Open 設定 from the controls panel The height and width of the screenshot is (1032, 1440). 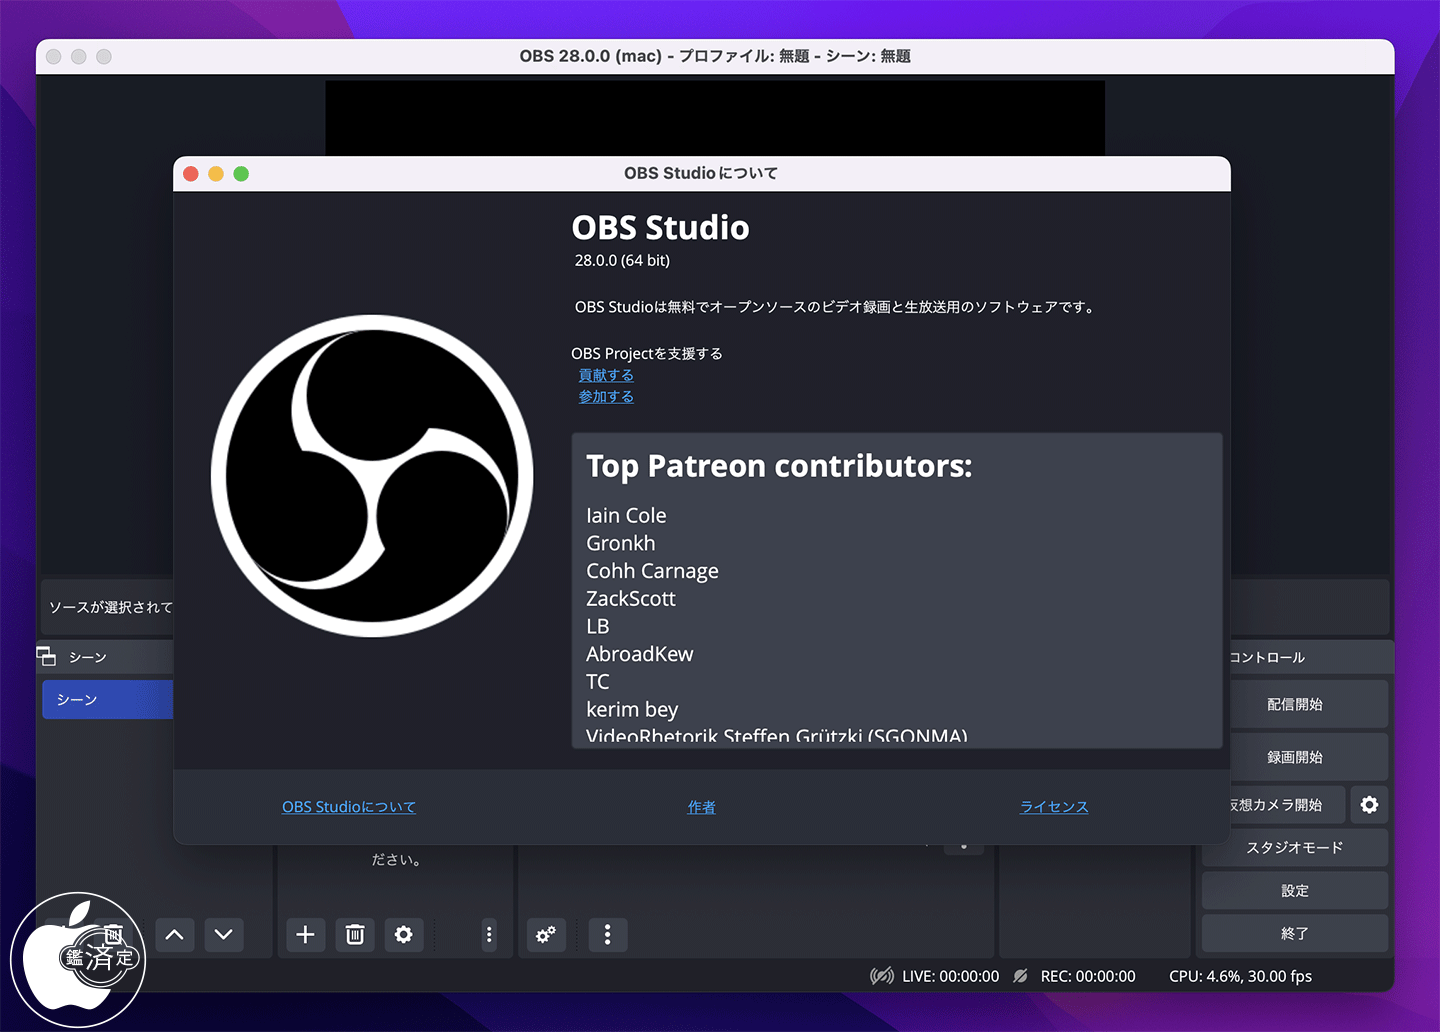[x=1295, y=891]
